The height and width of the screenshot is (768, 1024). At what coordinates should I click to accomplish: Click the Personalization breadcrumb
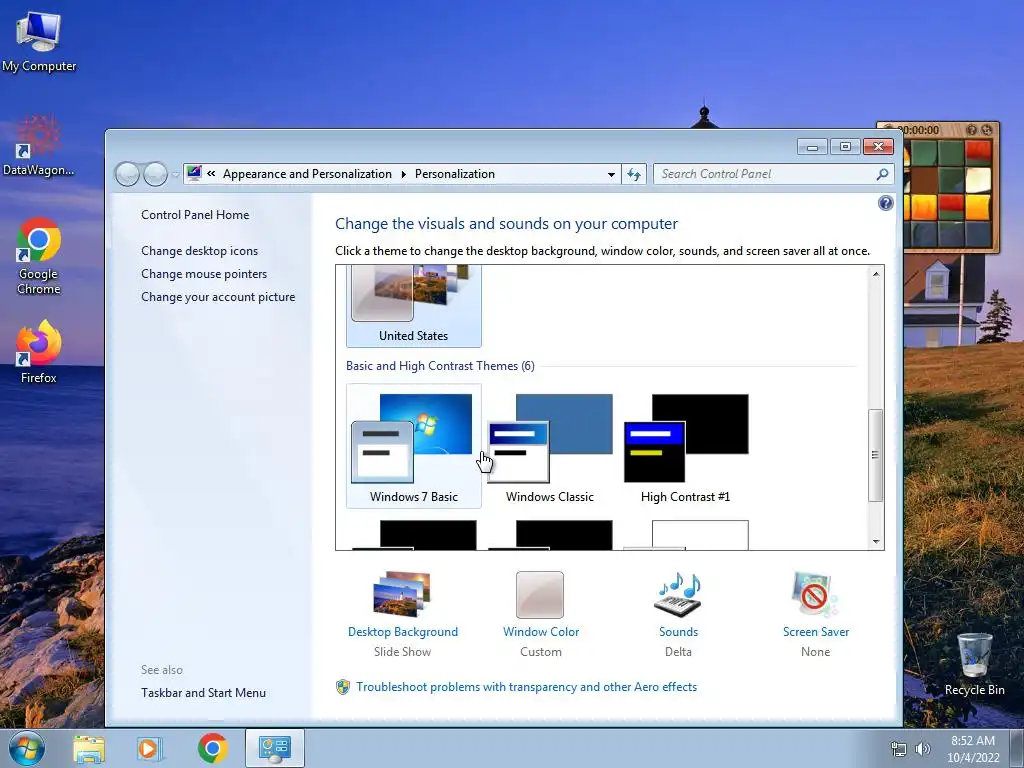coord(455,174)
